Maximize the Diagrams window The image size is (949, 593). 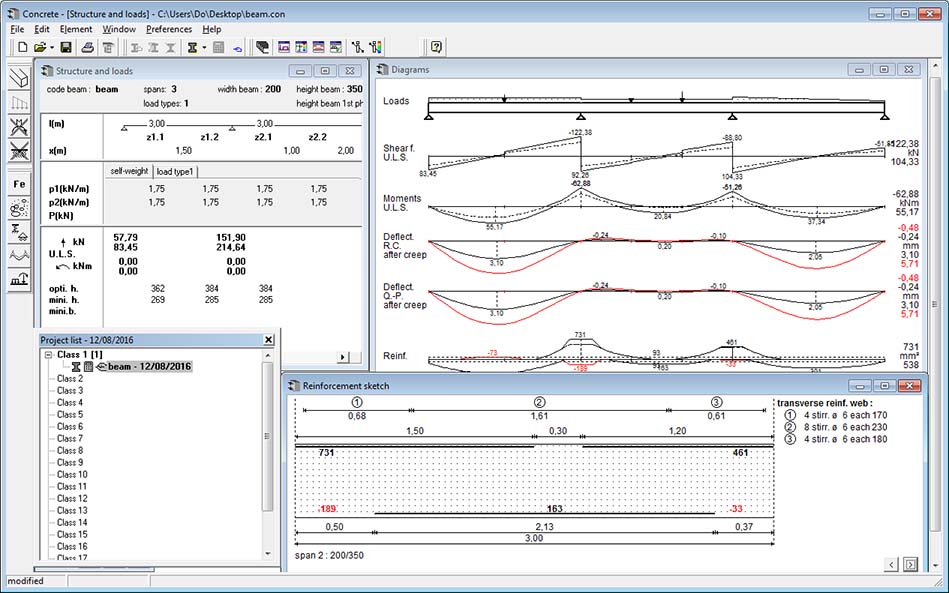(x=884, y=70)
